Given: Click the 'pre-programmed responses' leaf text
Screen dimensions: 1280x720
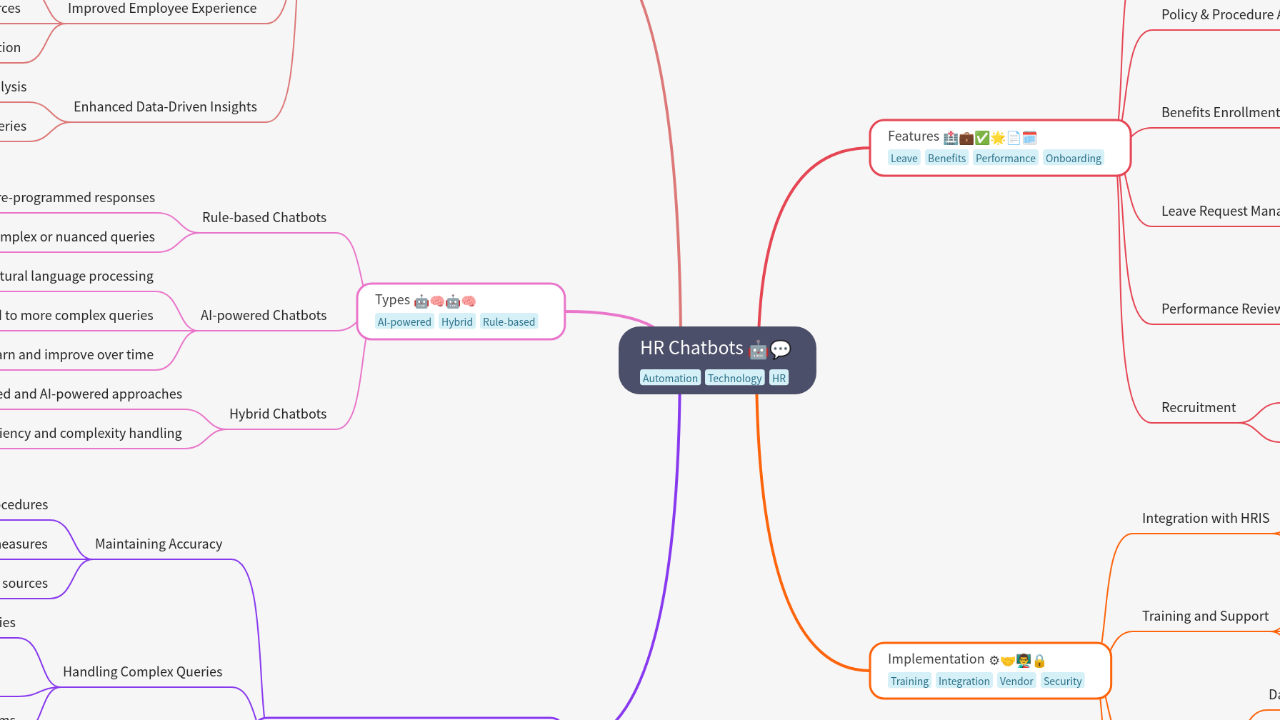Looking at the screenshot, I should 78,198.
